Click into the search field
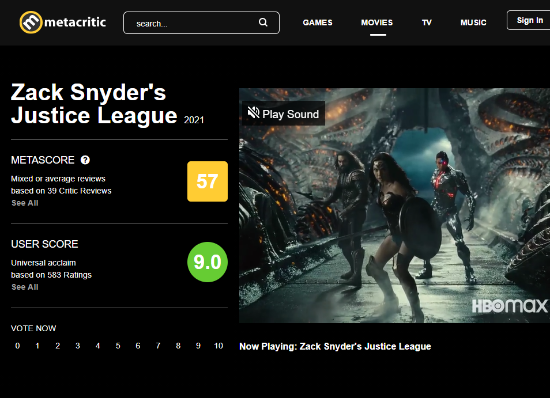The width and height of the screenshot is (550, 398). 201,23
